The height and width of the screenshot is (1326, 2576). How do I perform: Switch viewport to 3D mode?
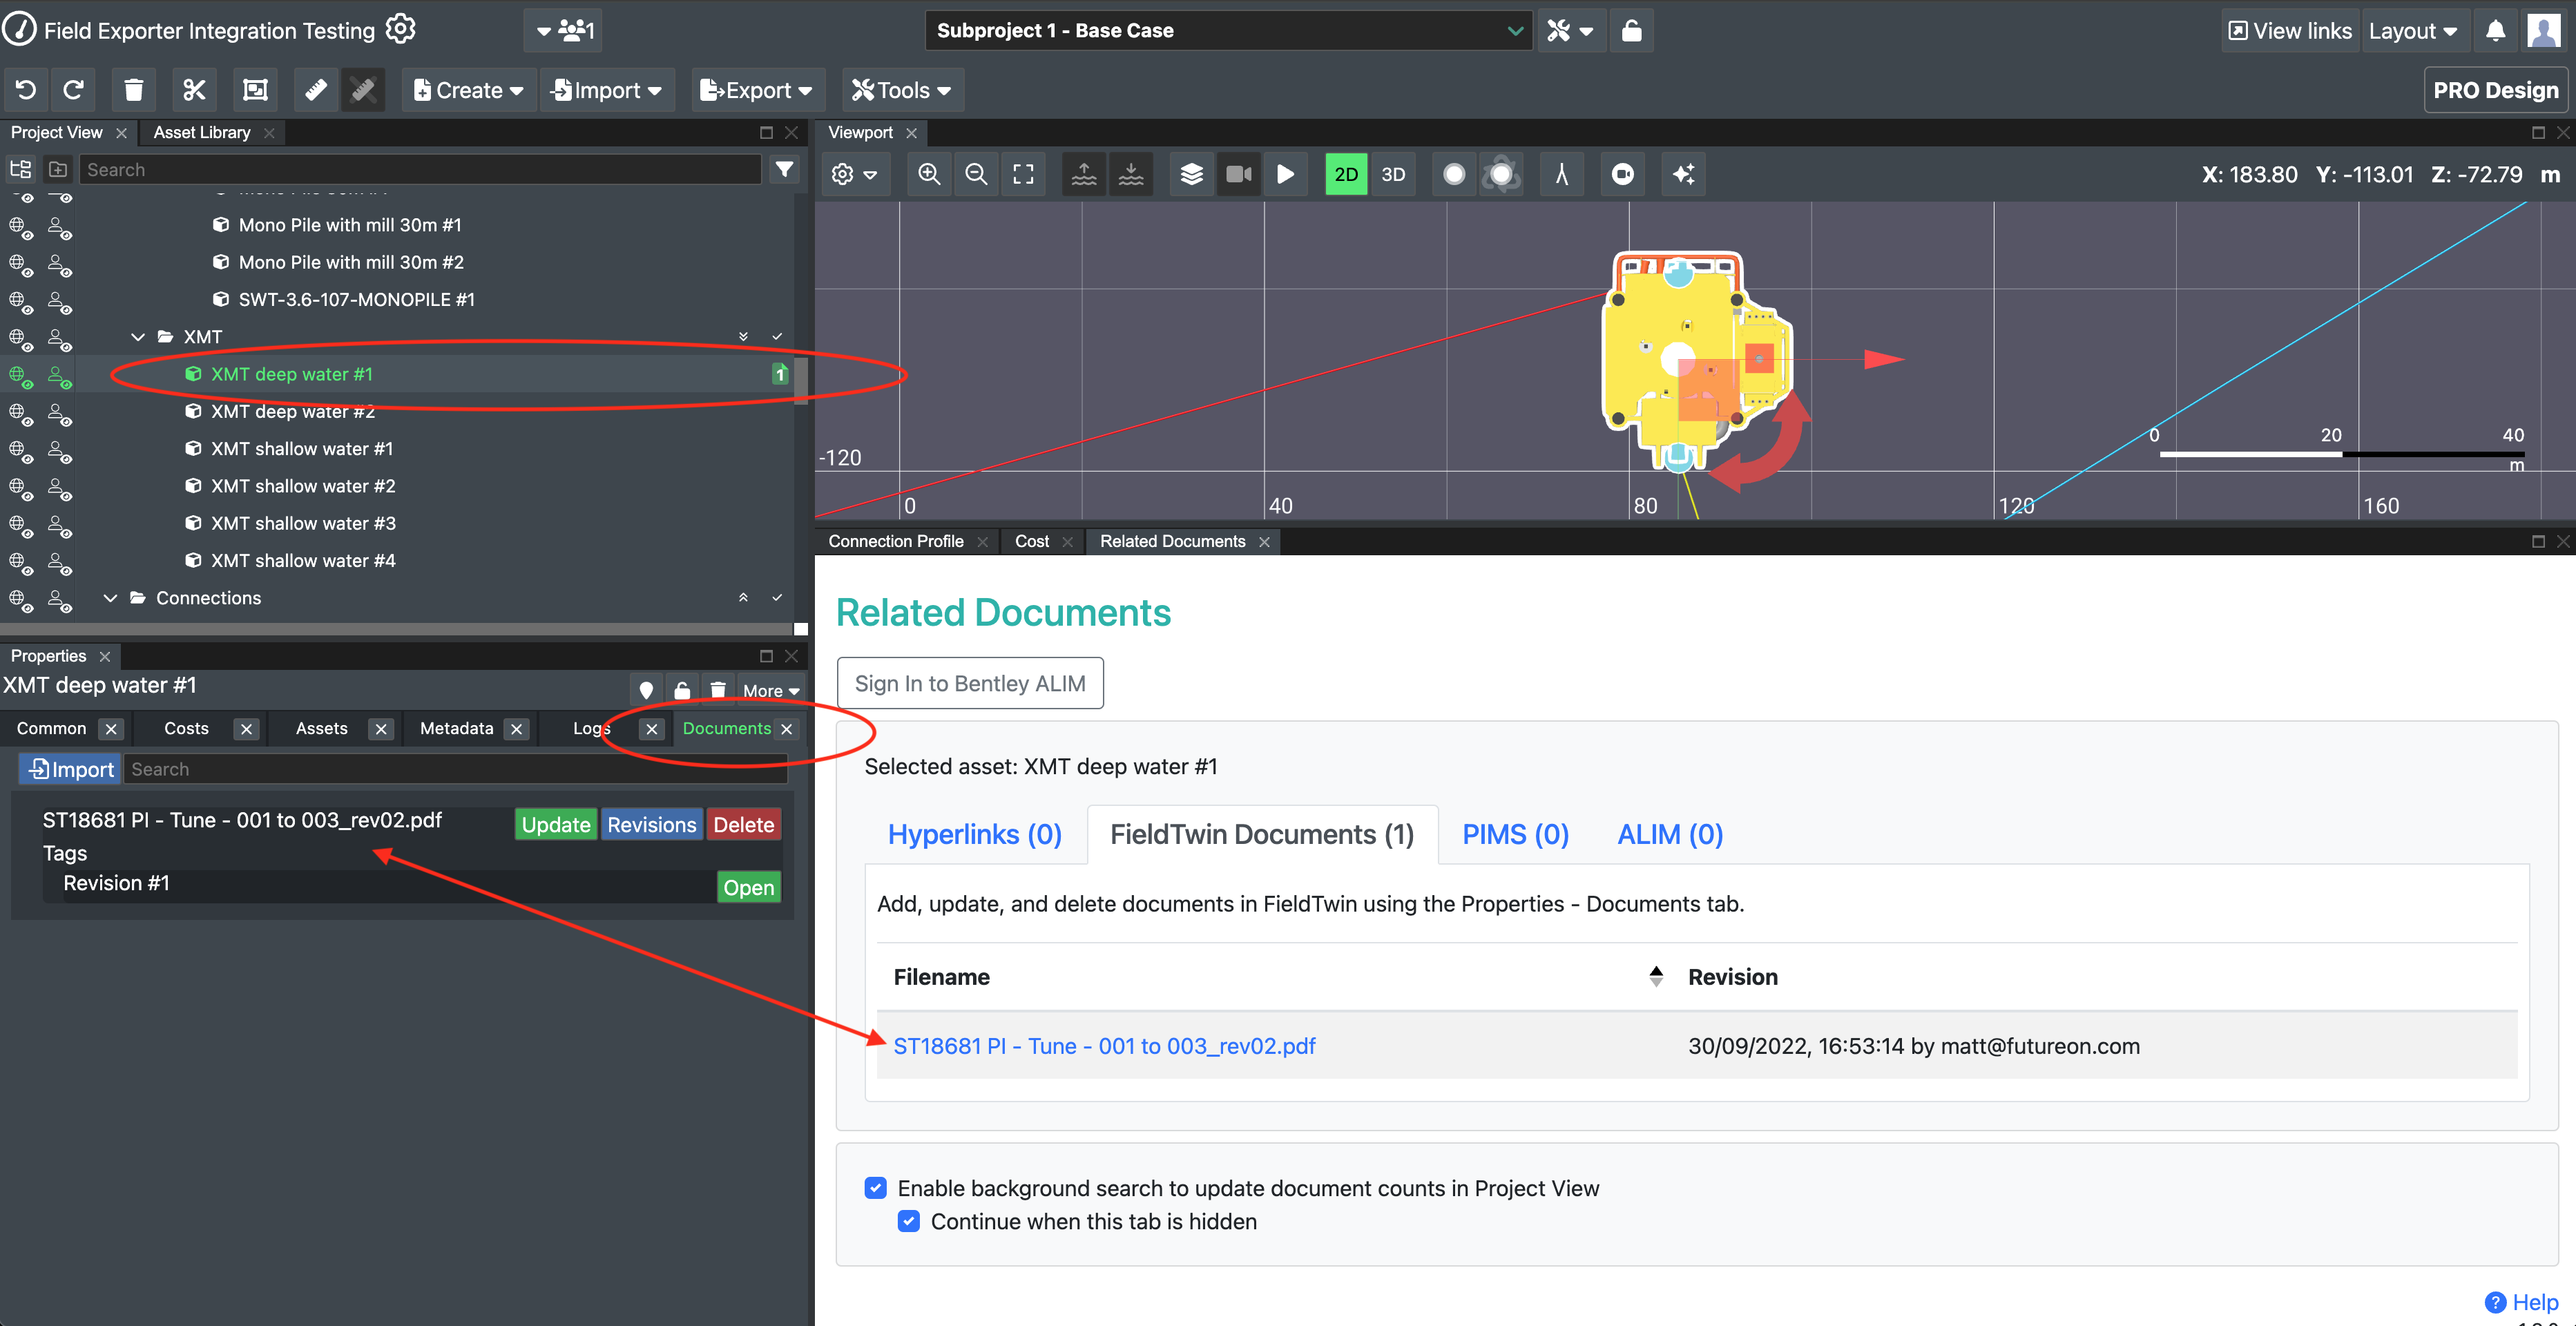[x=1393, y=174]
